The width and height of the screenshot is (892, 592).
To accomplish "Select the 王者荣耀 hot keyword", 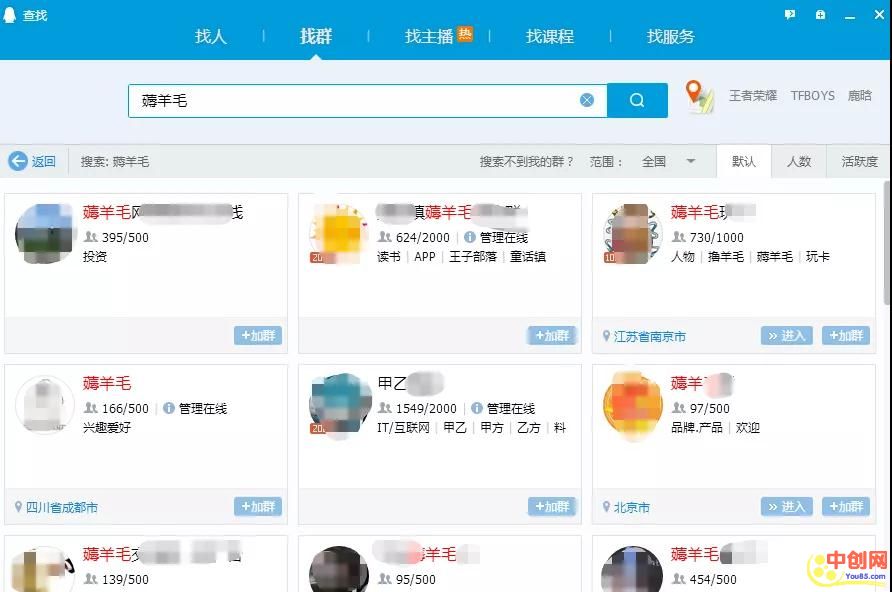I will coord(752,96).
